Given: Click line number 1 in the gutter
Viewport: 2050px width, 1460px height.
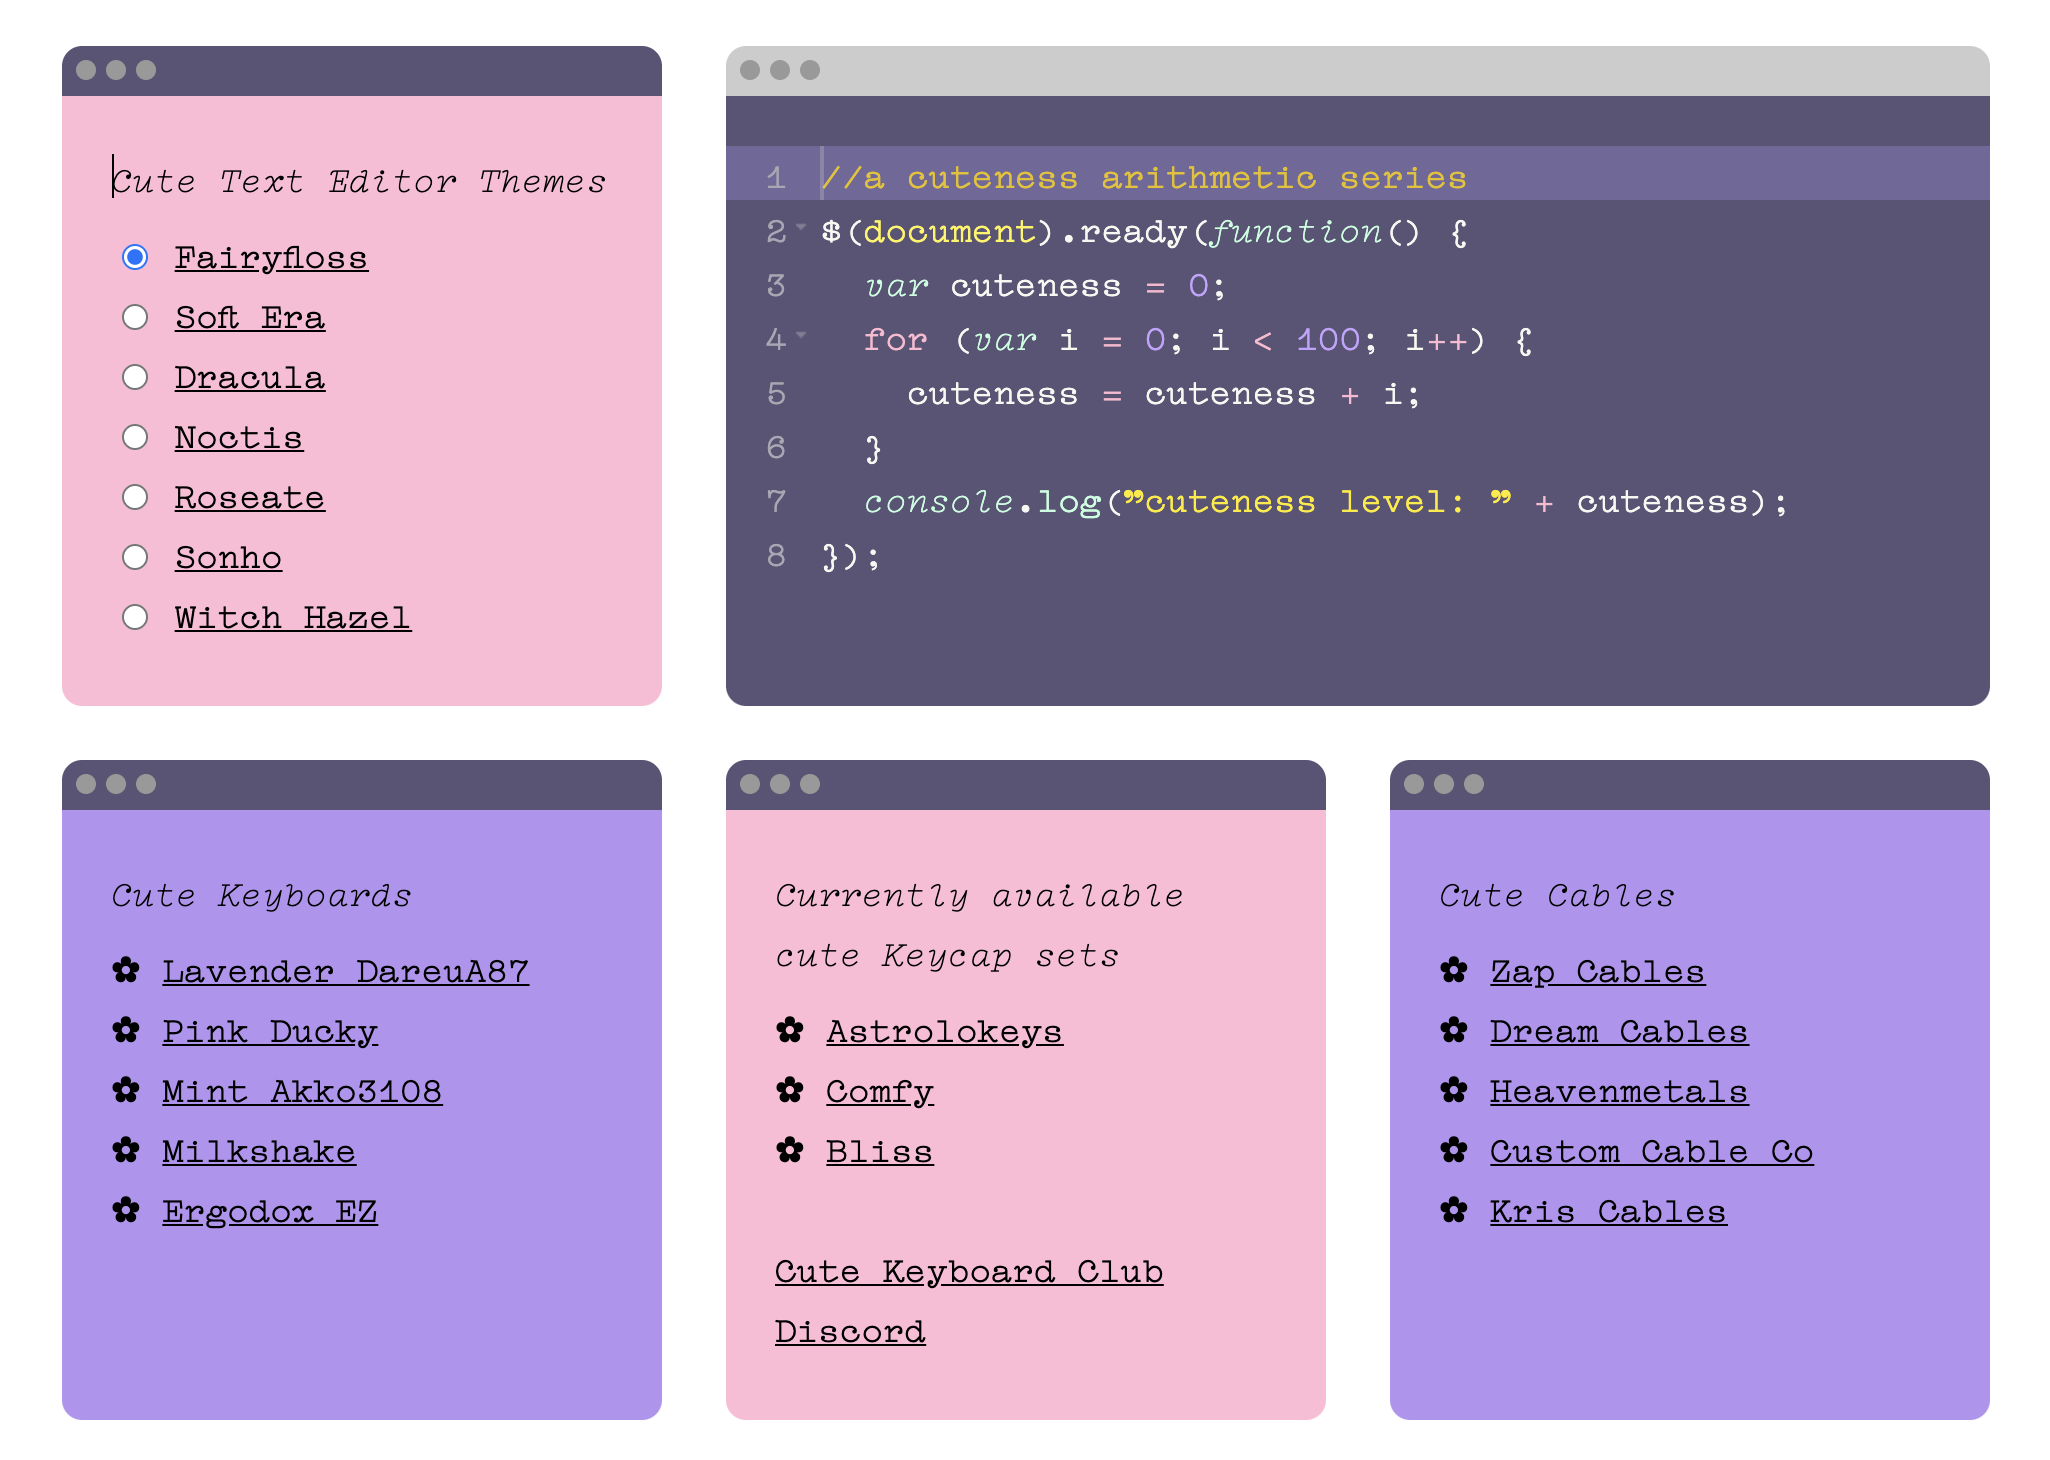Looking at the screenshot, I should tap(776, 178).
